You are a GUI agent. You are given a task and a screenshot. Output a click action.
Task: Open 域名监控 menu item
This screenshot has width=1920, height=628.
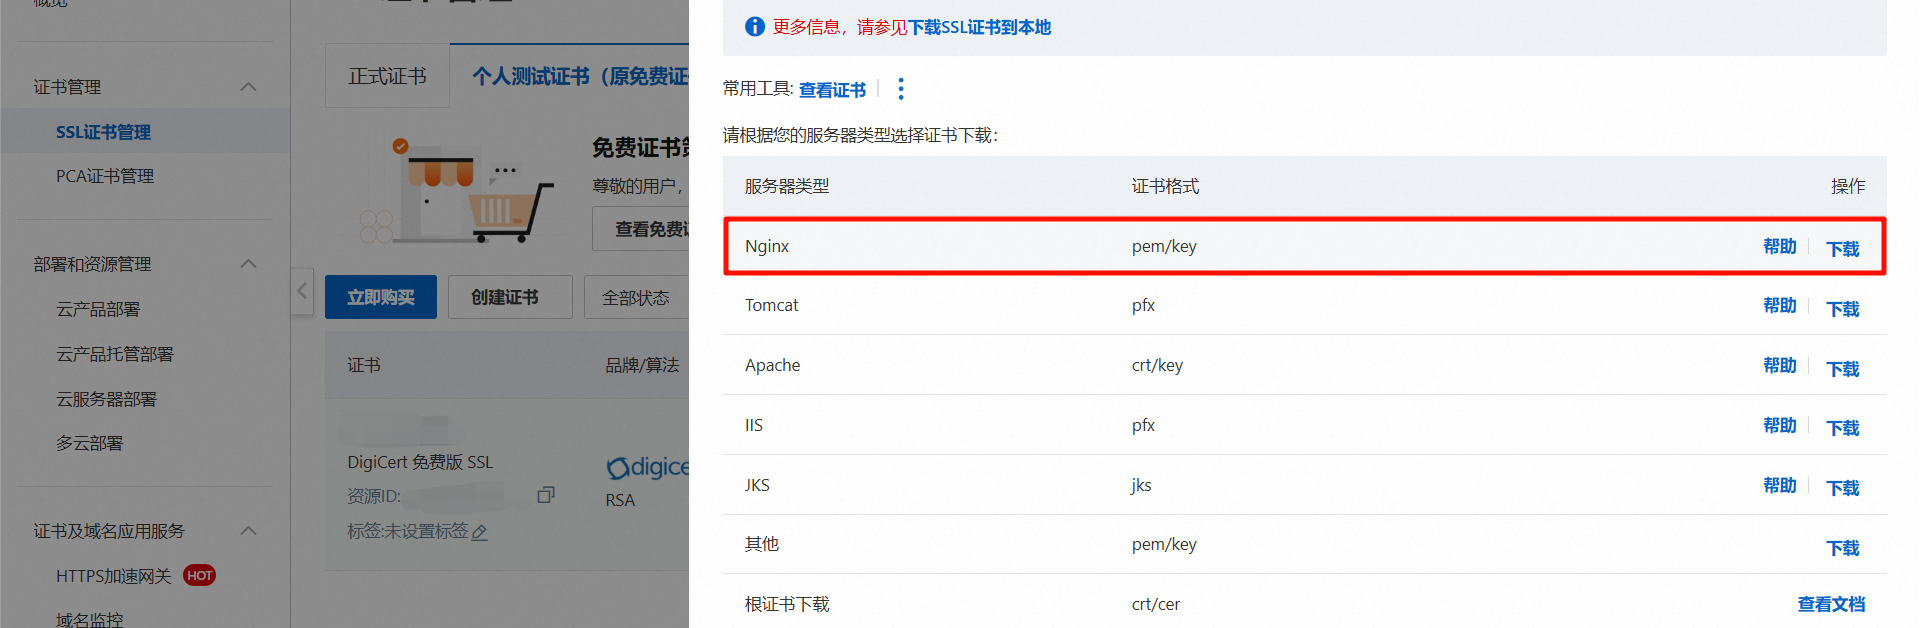90,619
